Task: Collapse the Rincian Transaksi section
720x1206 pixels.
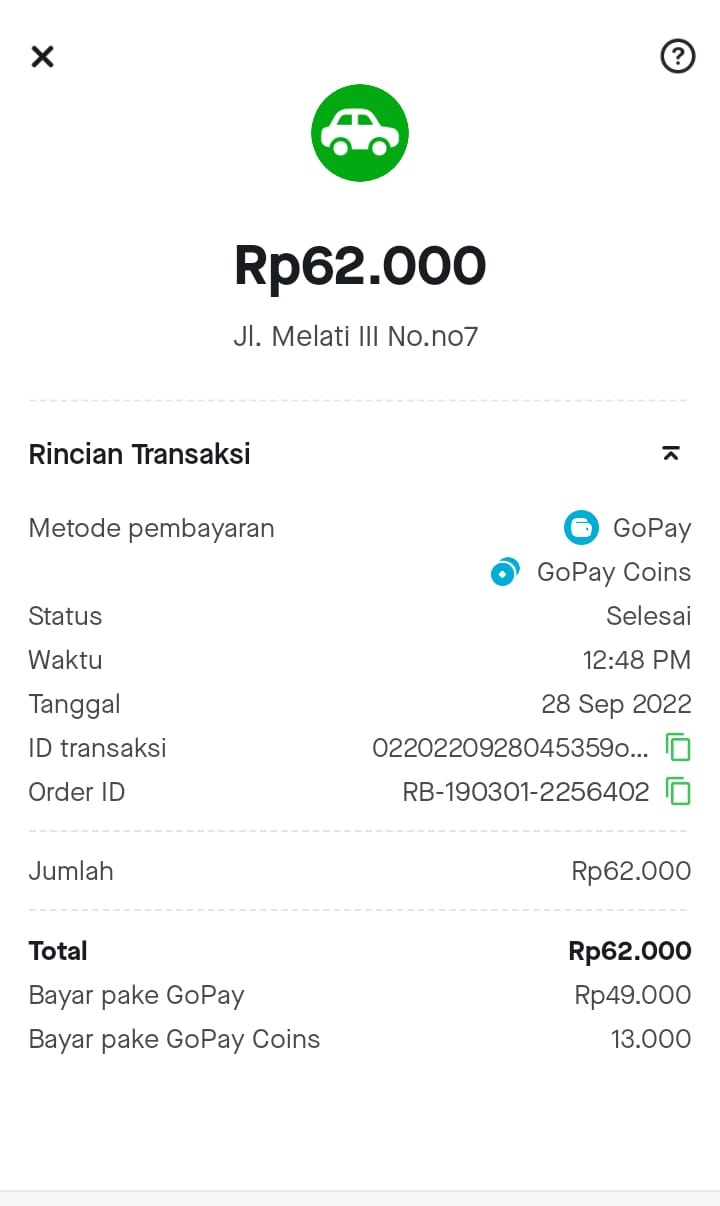Action: tap(671, 454)
